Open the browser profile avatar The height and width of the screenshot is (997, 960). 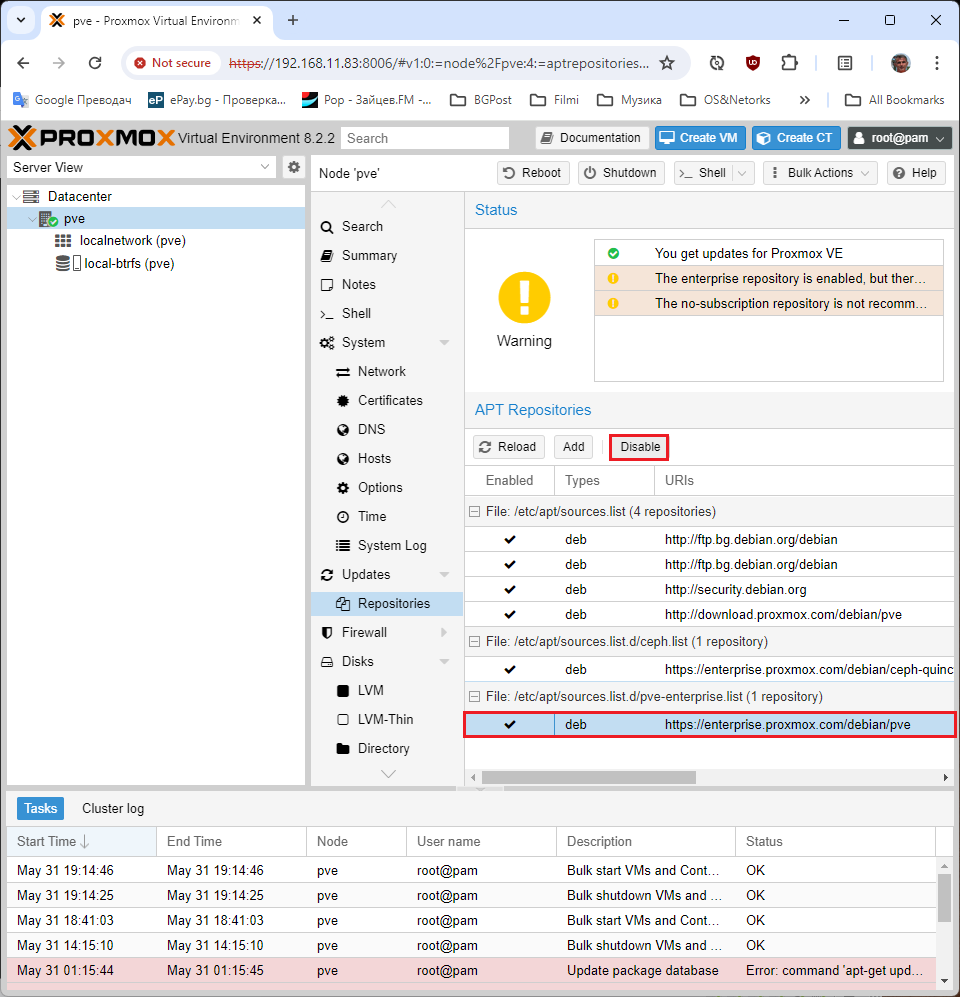(900, 63)
